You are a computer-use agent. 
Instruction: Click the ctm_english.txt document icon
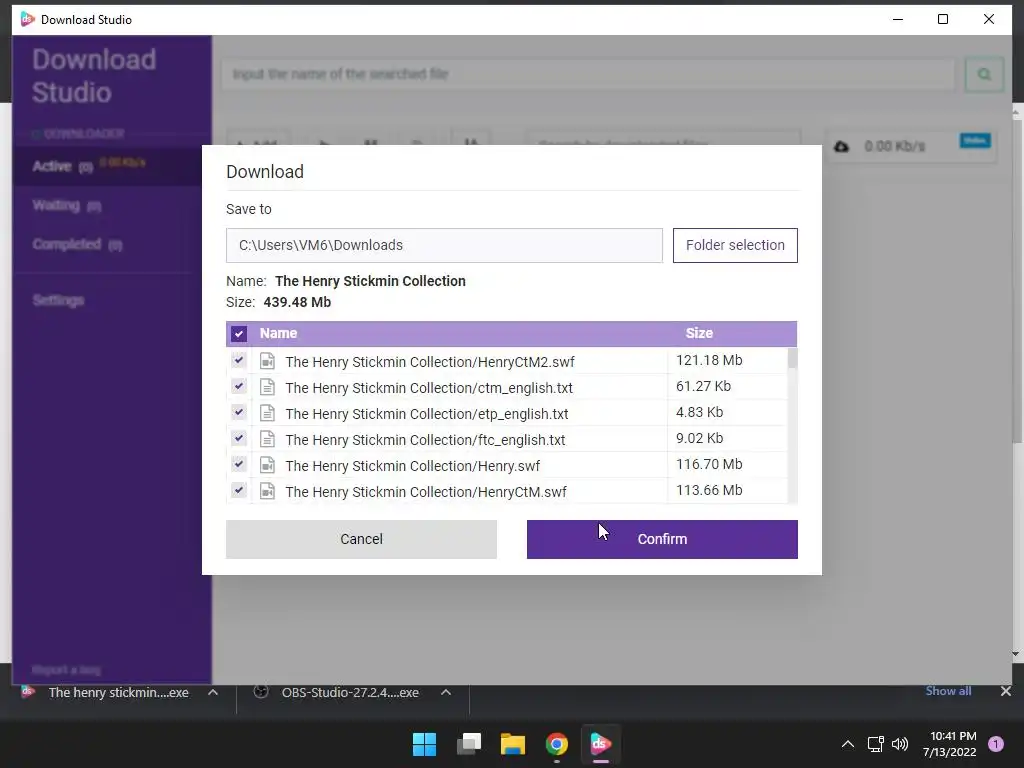267,387
